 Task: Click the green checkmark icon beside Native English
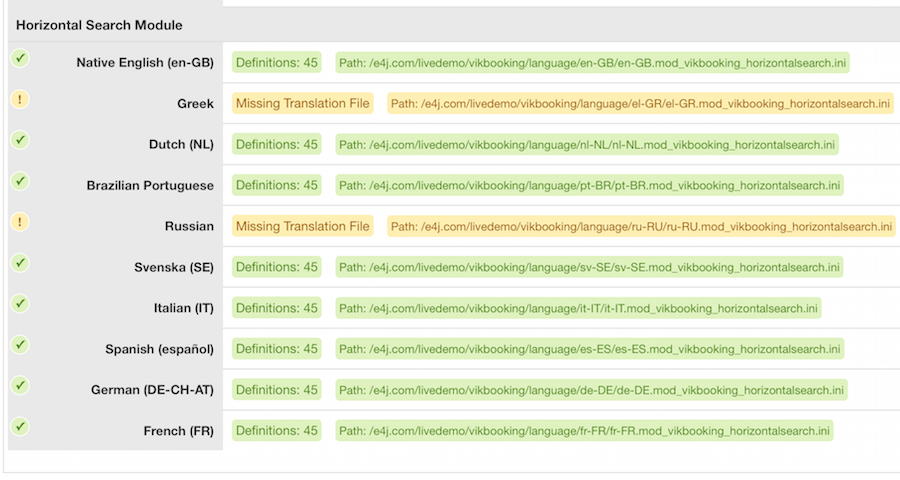[20, 58]
